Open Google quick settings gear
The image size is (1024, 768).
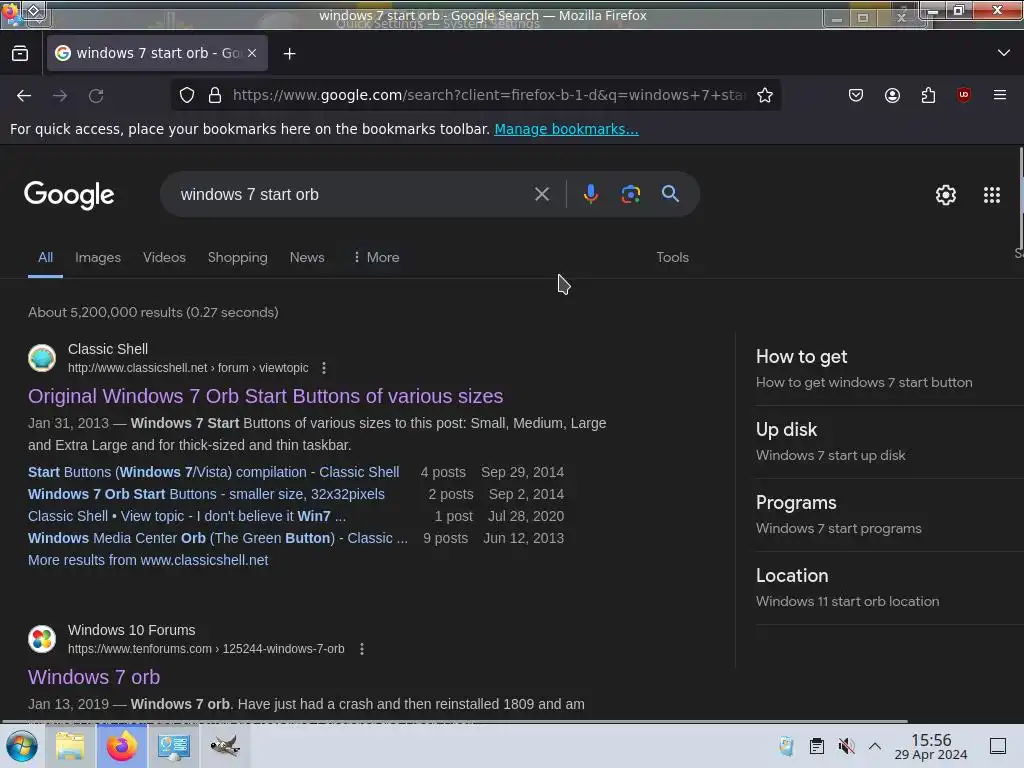(946, 195)
